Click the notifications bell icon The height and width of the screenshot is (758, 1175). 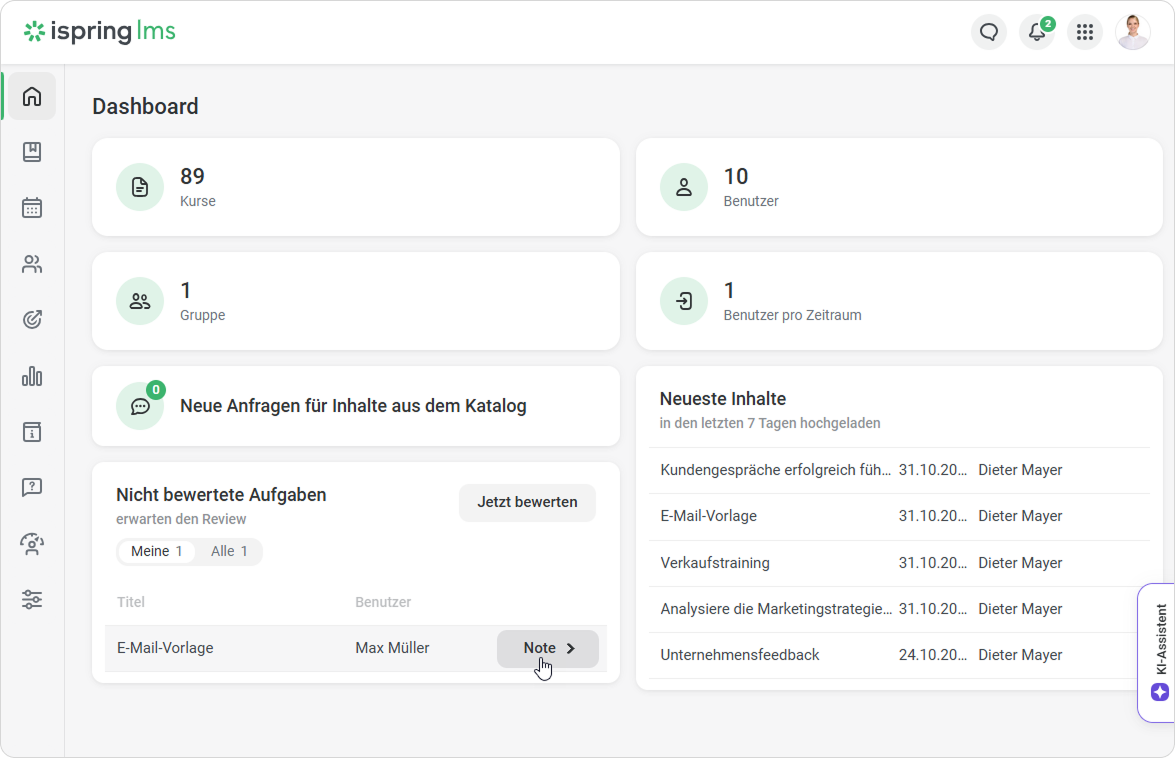click(1037, 32)
